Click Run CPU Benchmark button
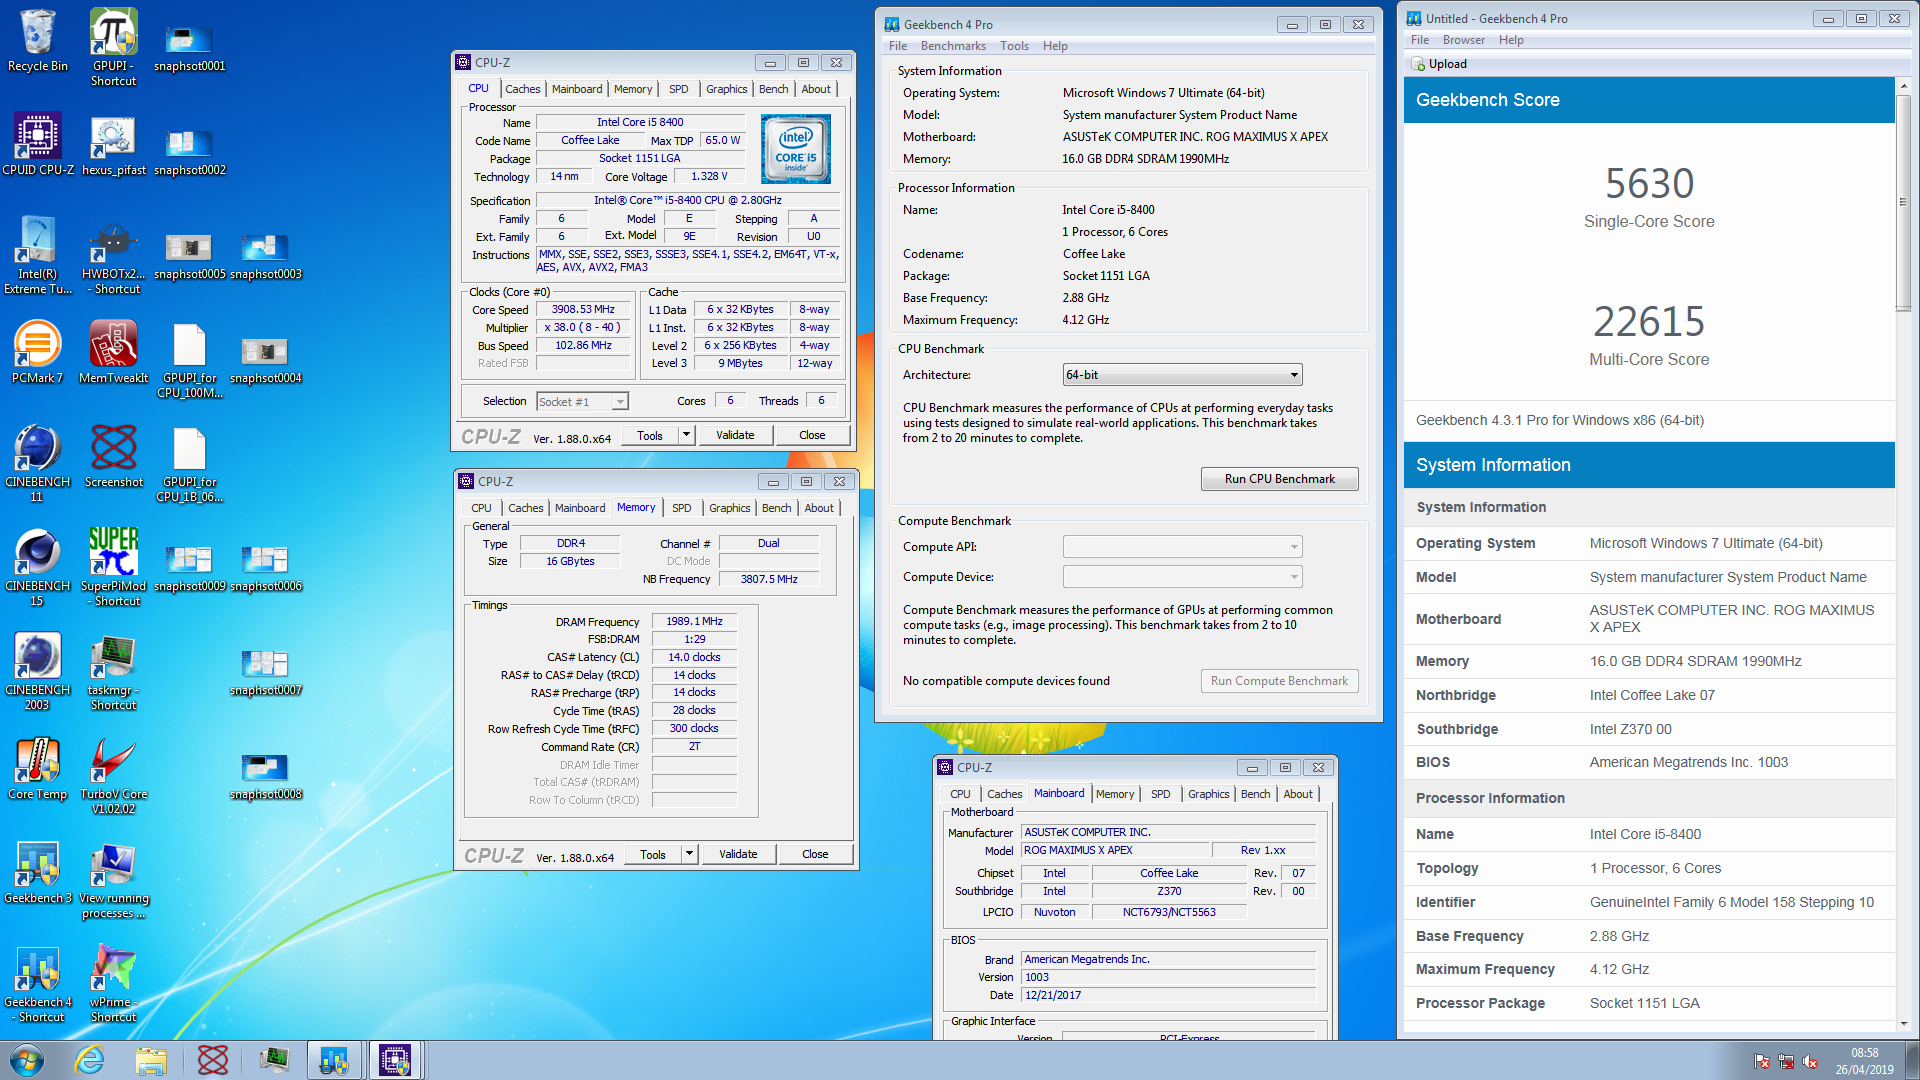Viewport: 1920px width, 1080px height. pyautogui.click(x=1279, y=479)
